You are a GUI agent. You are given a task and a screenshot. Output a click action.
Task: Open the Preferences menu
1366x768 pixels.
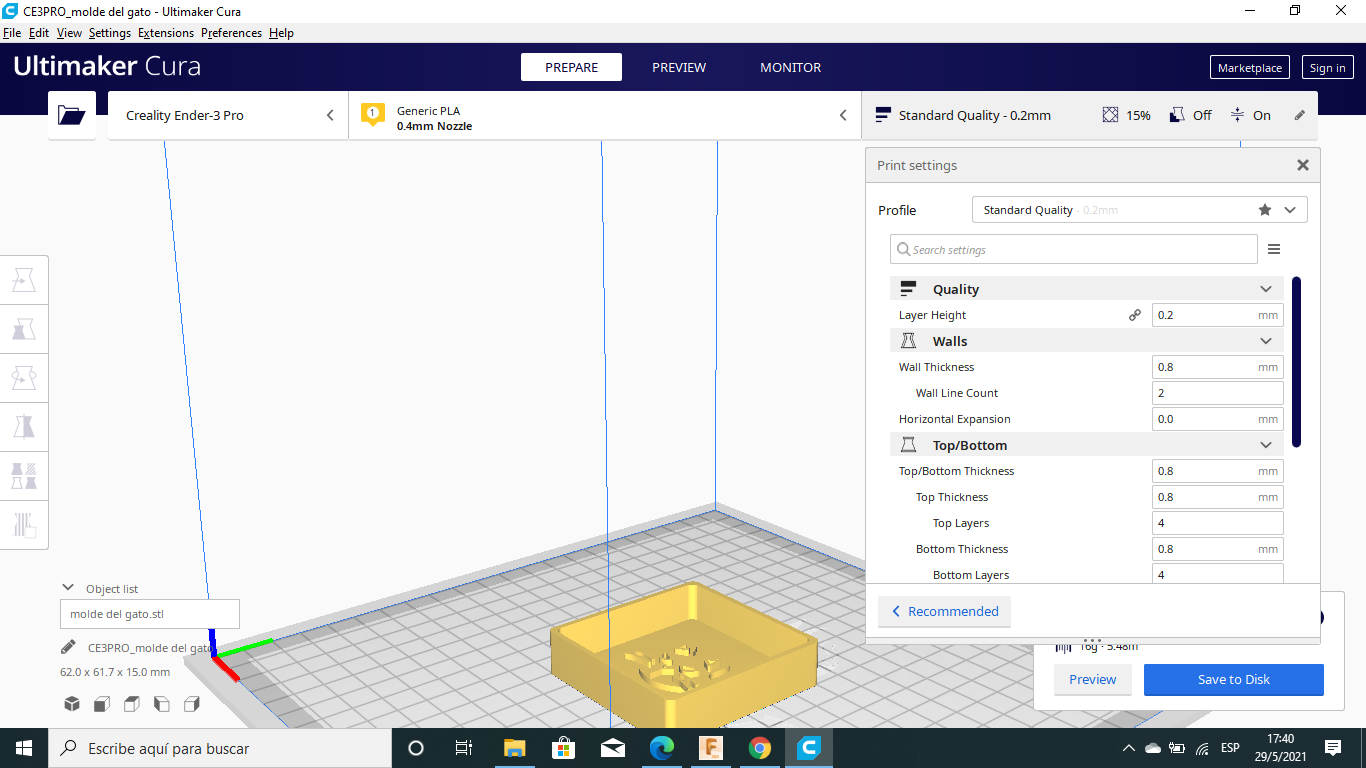[x=231, y=33]
